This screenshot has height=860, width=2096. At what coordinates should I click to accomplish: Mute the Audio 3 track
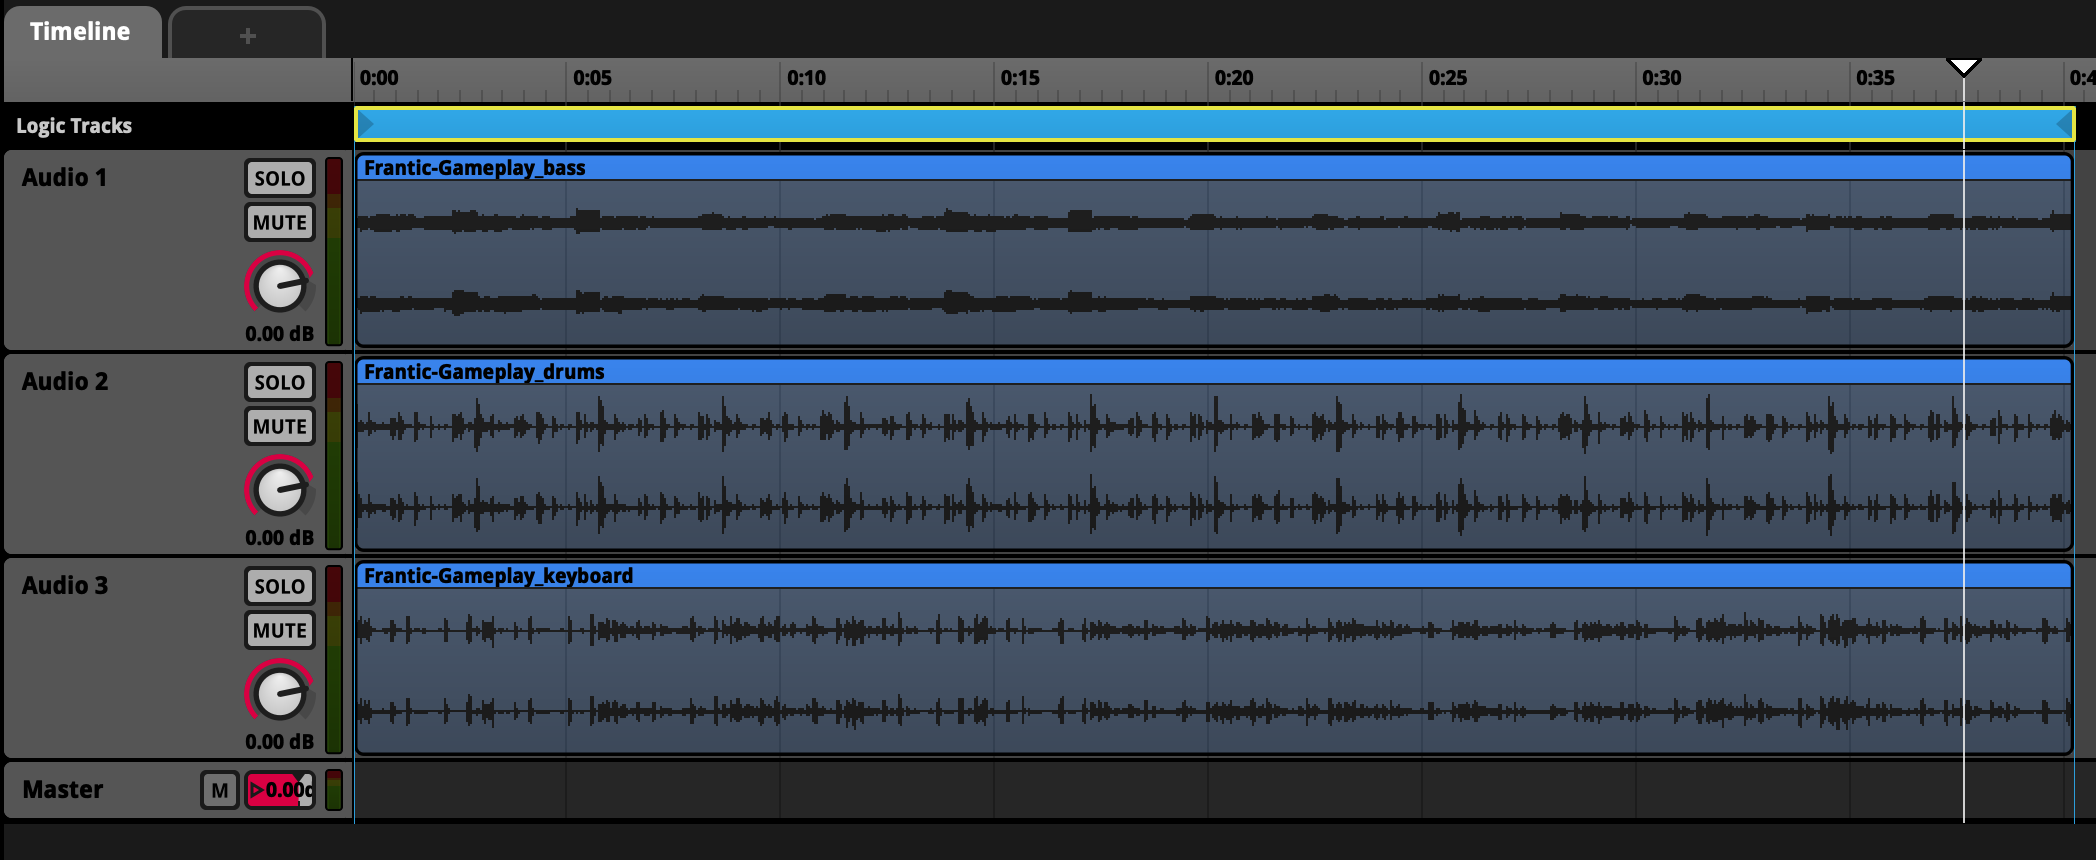click(x=279, y=631)
